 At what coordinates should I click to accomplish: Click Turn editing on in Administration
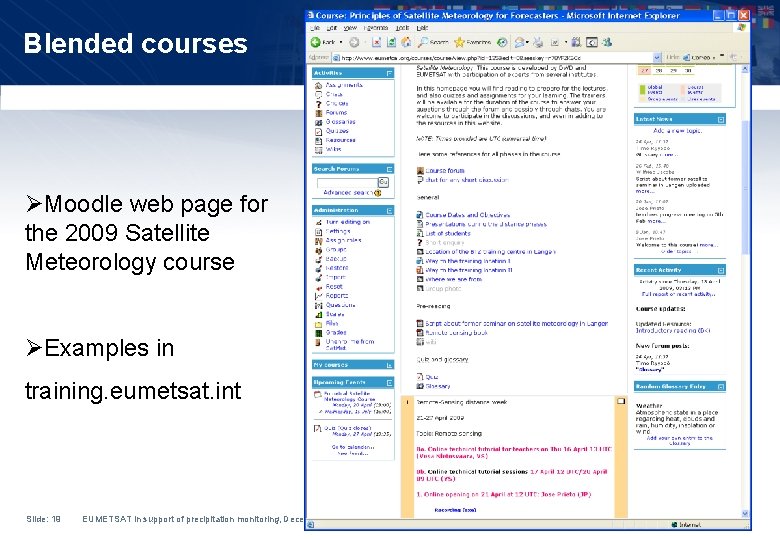(348, 222)
